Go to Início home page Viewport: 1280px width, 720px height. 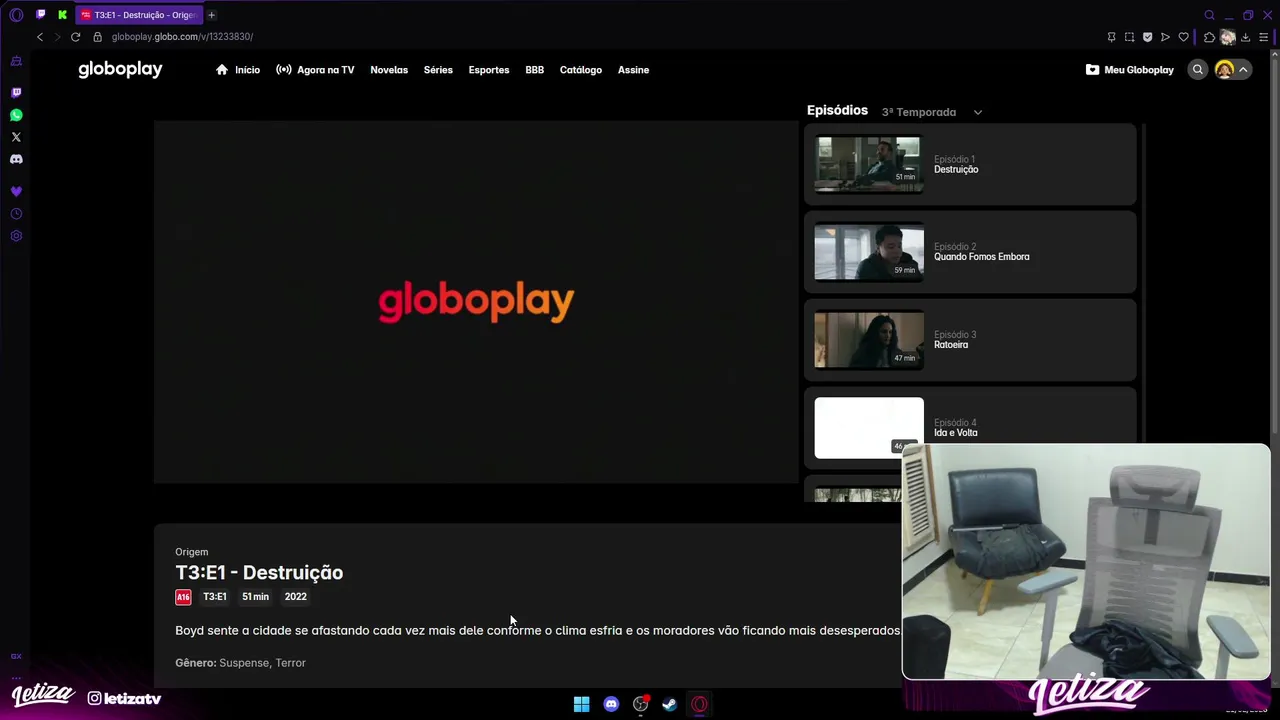[238, 70]
